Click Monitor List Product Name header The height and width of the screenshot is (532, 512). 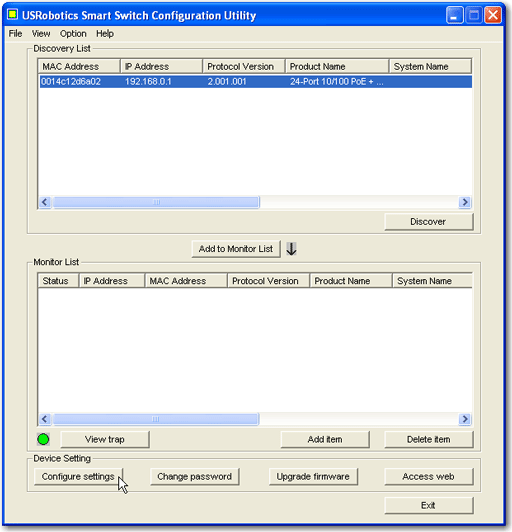351,281
